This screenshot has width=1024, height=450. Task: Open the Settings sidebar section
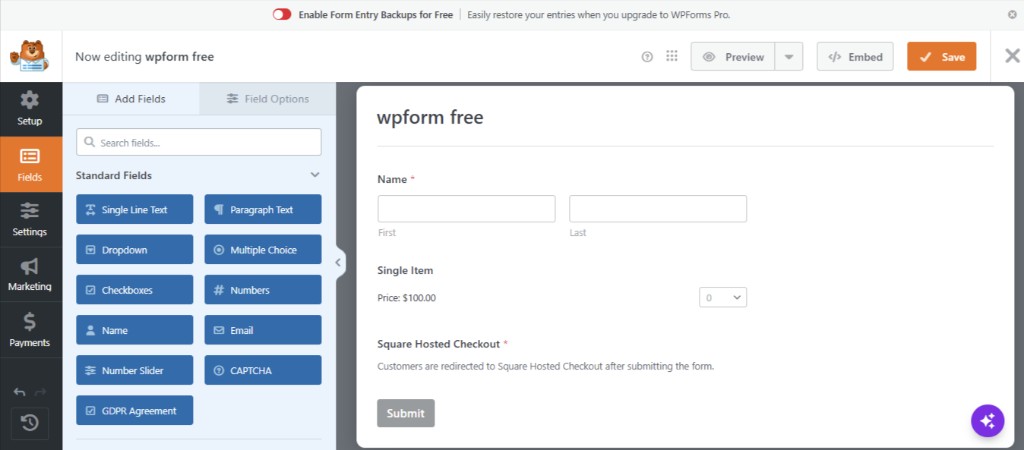tap(30, 219)
